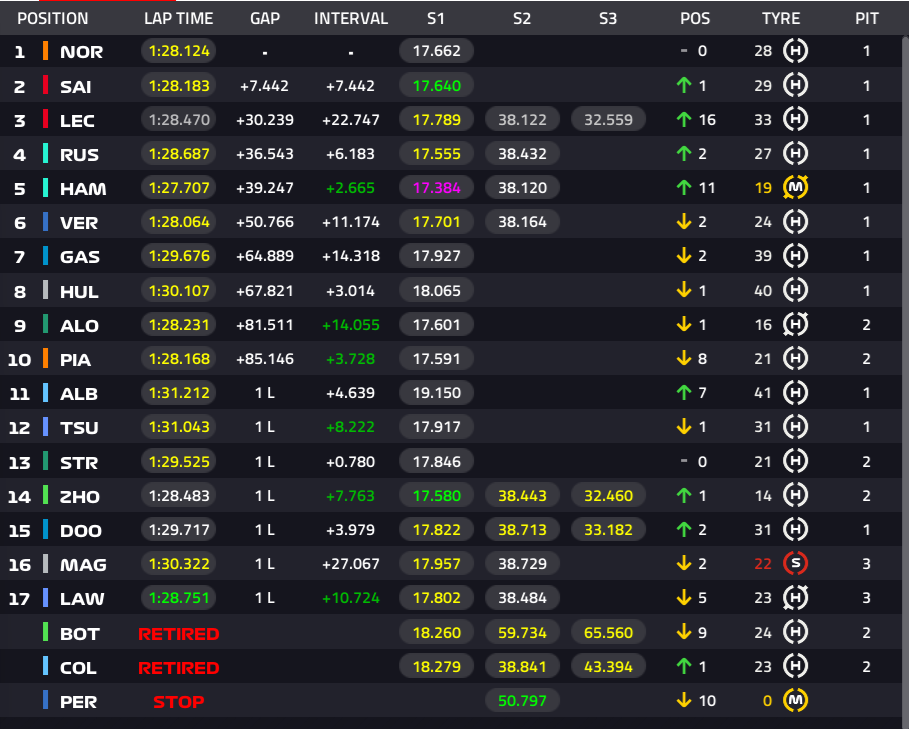This screenshot has width=909, height=729.
Task: Click the medium tyre icon in PER row
Action: click(795, 700)
